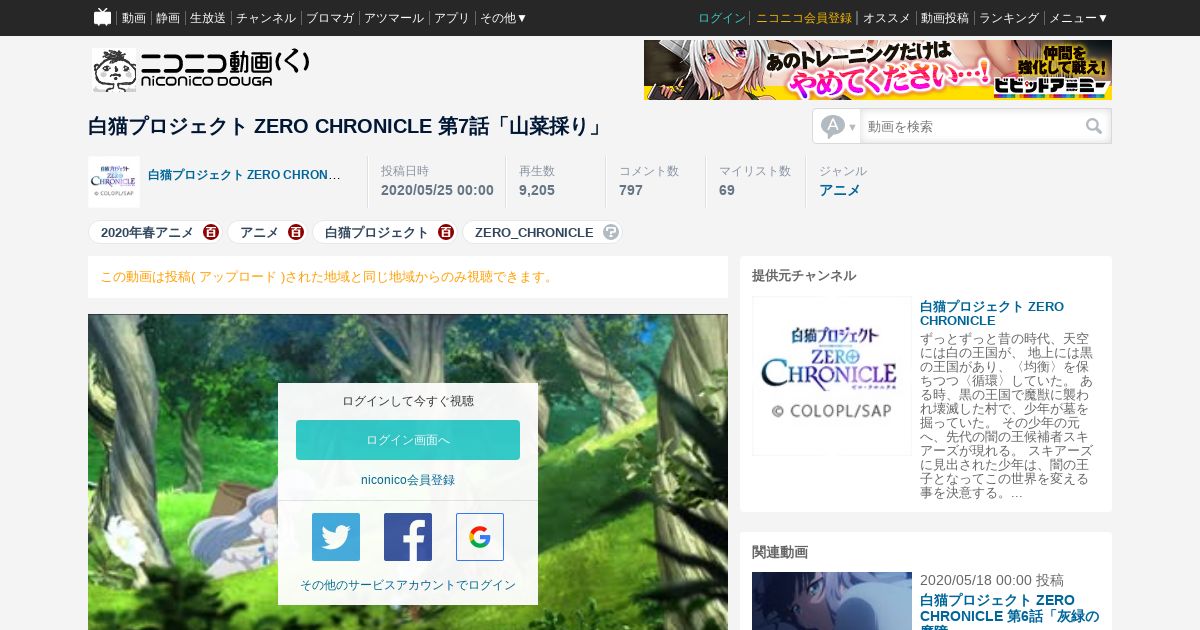
Task: Click the region restriction notice text
Action: (x=328, y=277)
